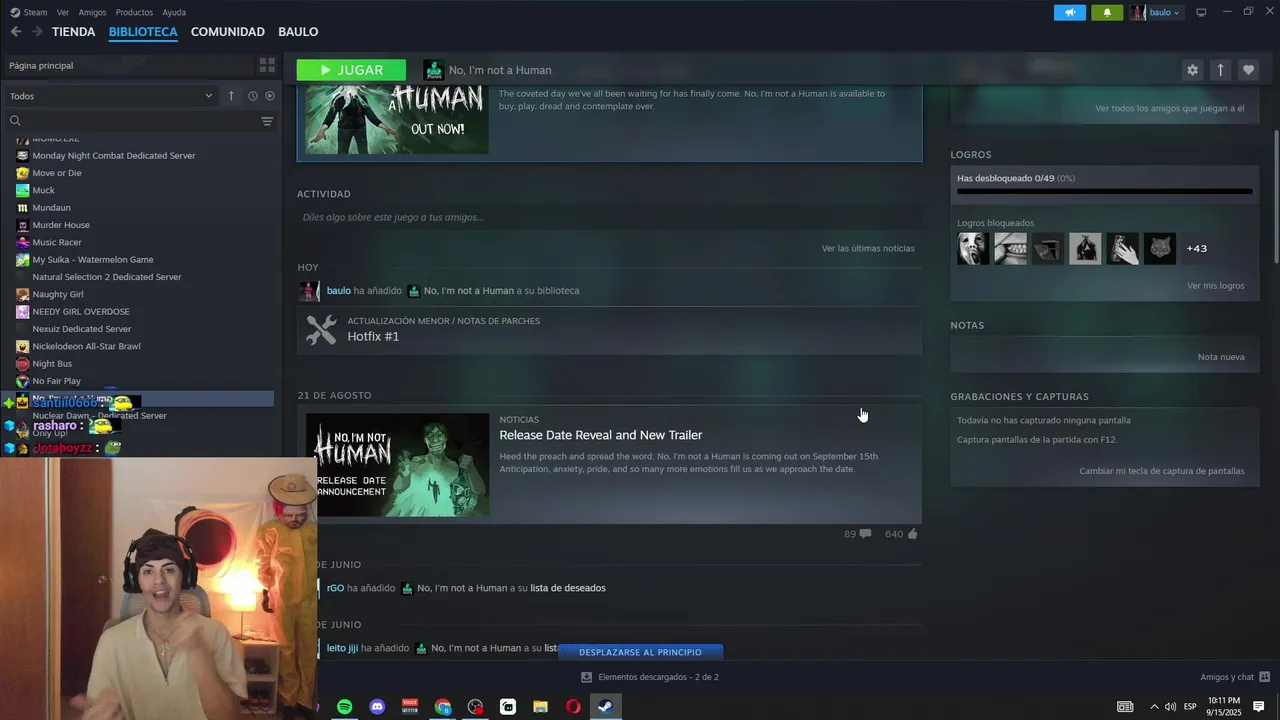Go forward with the right arrow
This screenshot has height=720, width=1280.
37,32
